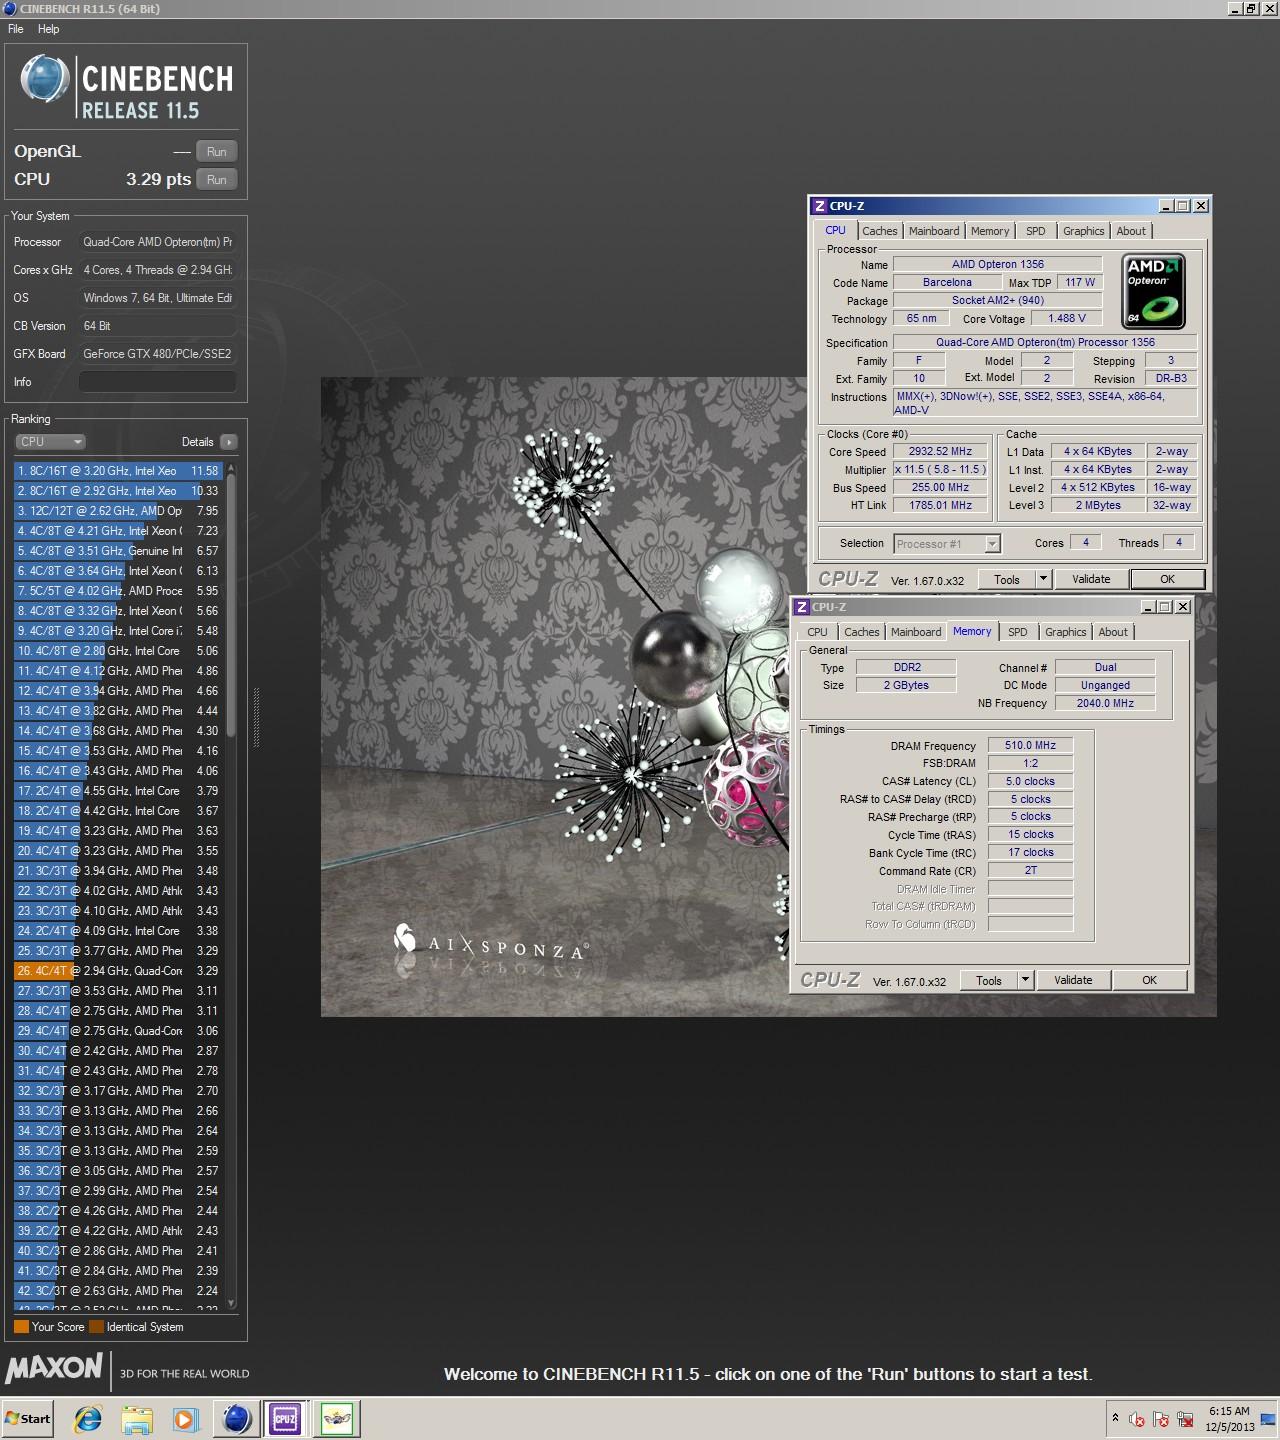Click OK in CPU-Z Memory window
This screenshot has height=1440, width=1280.
pos(1149,981)
